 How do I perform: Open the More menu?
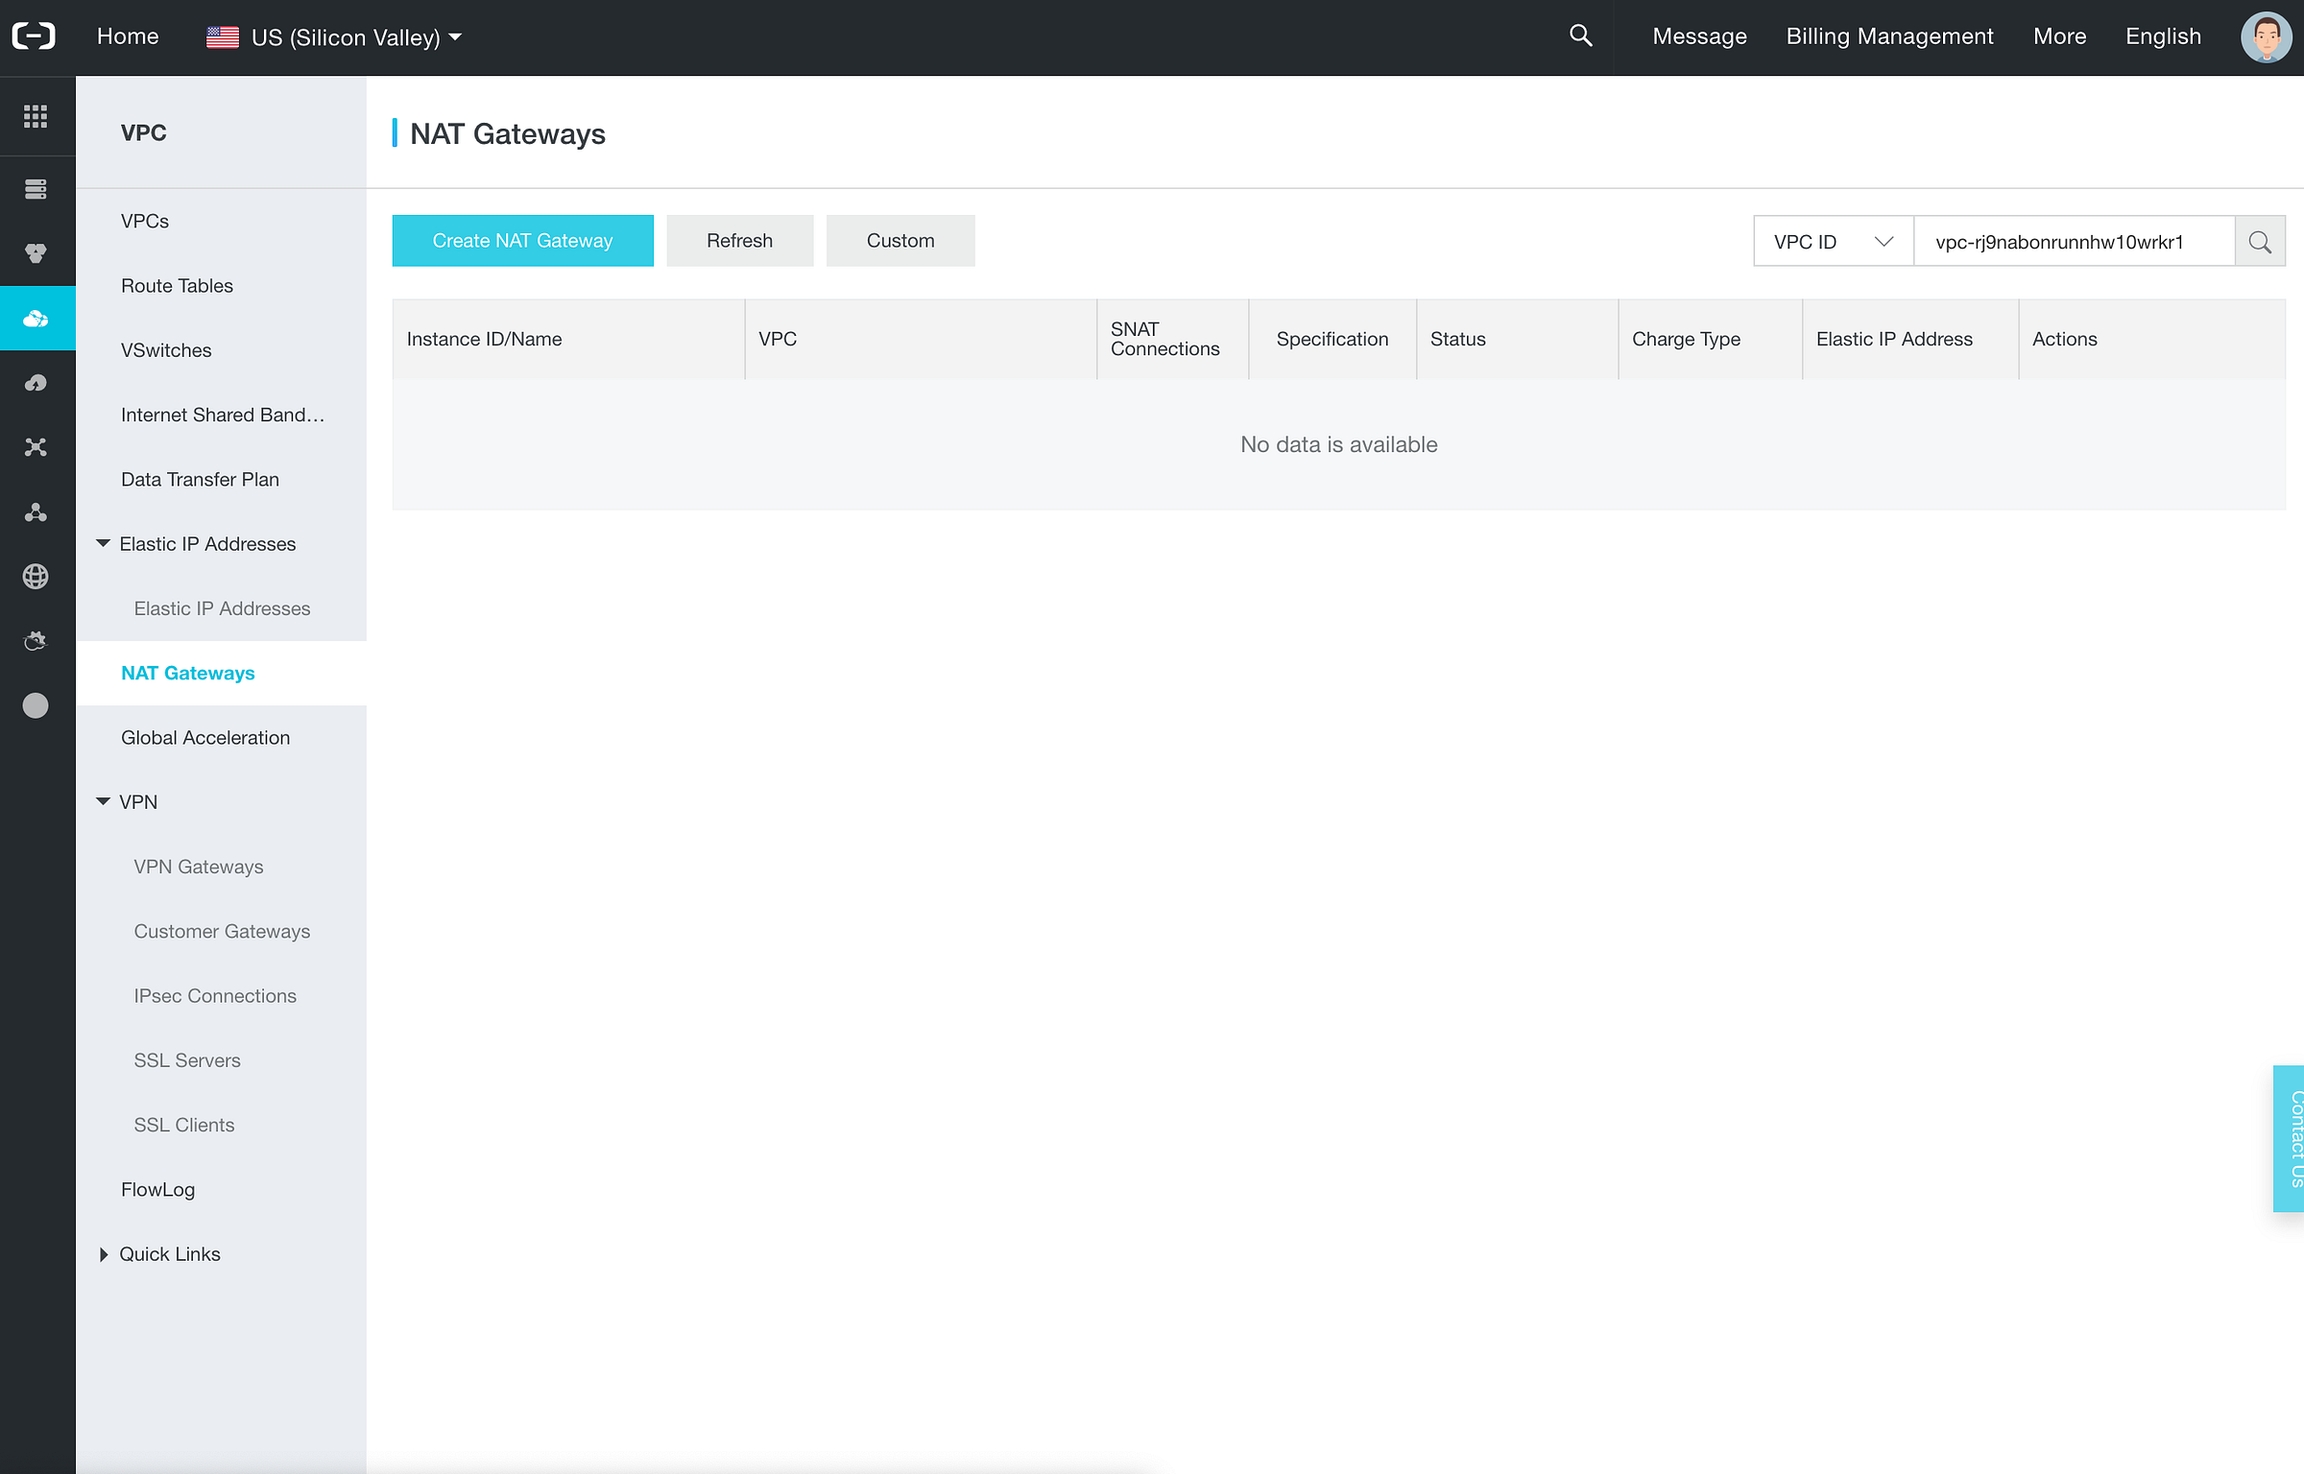2059,37
